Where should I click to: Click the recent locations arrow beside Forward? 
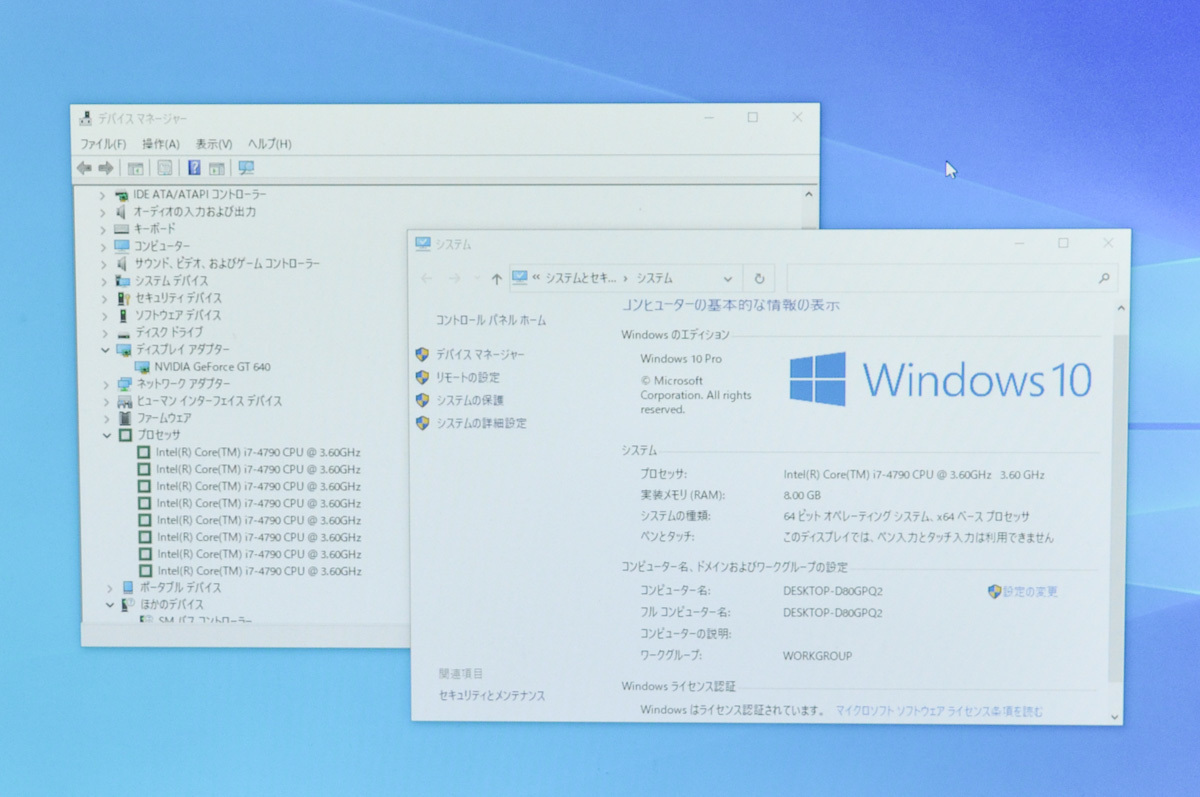pos(476,279)
